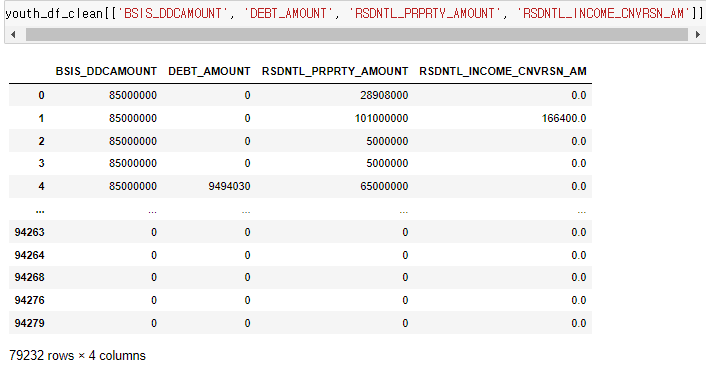The height and width of the screenshot is (366, 706).
Task: Click row index 2
Action: tap(41, 141)
